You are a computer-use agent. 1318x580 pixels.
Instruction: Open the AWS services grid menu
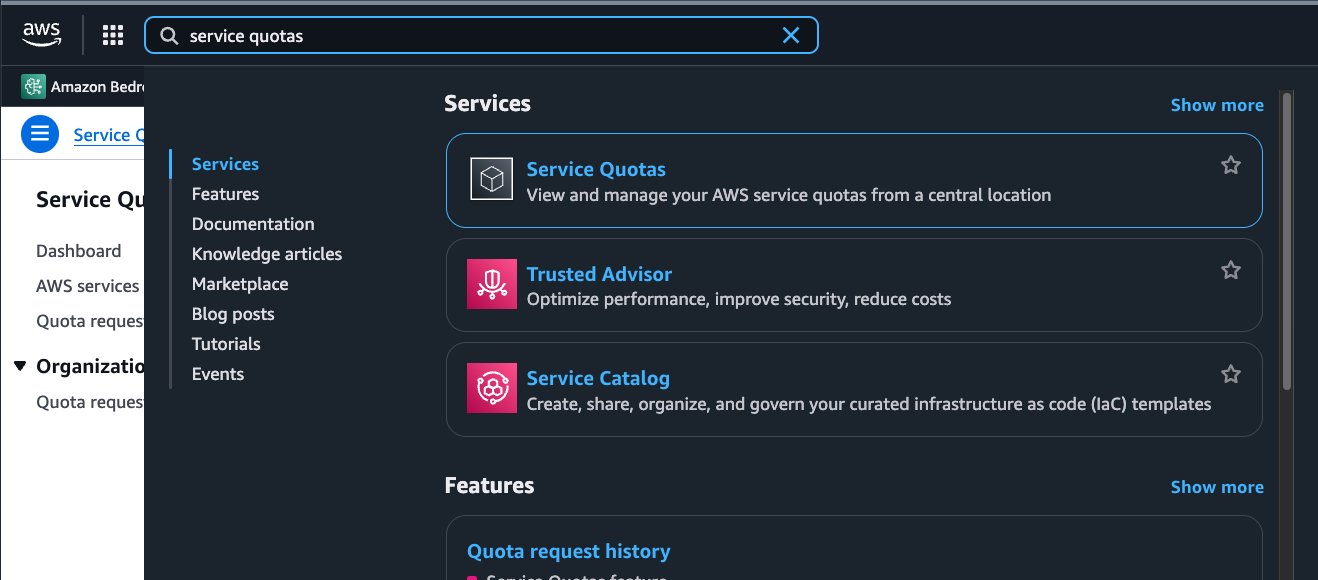tap(113, 35)
